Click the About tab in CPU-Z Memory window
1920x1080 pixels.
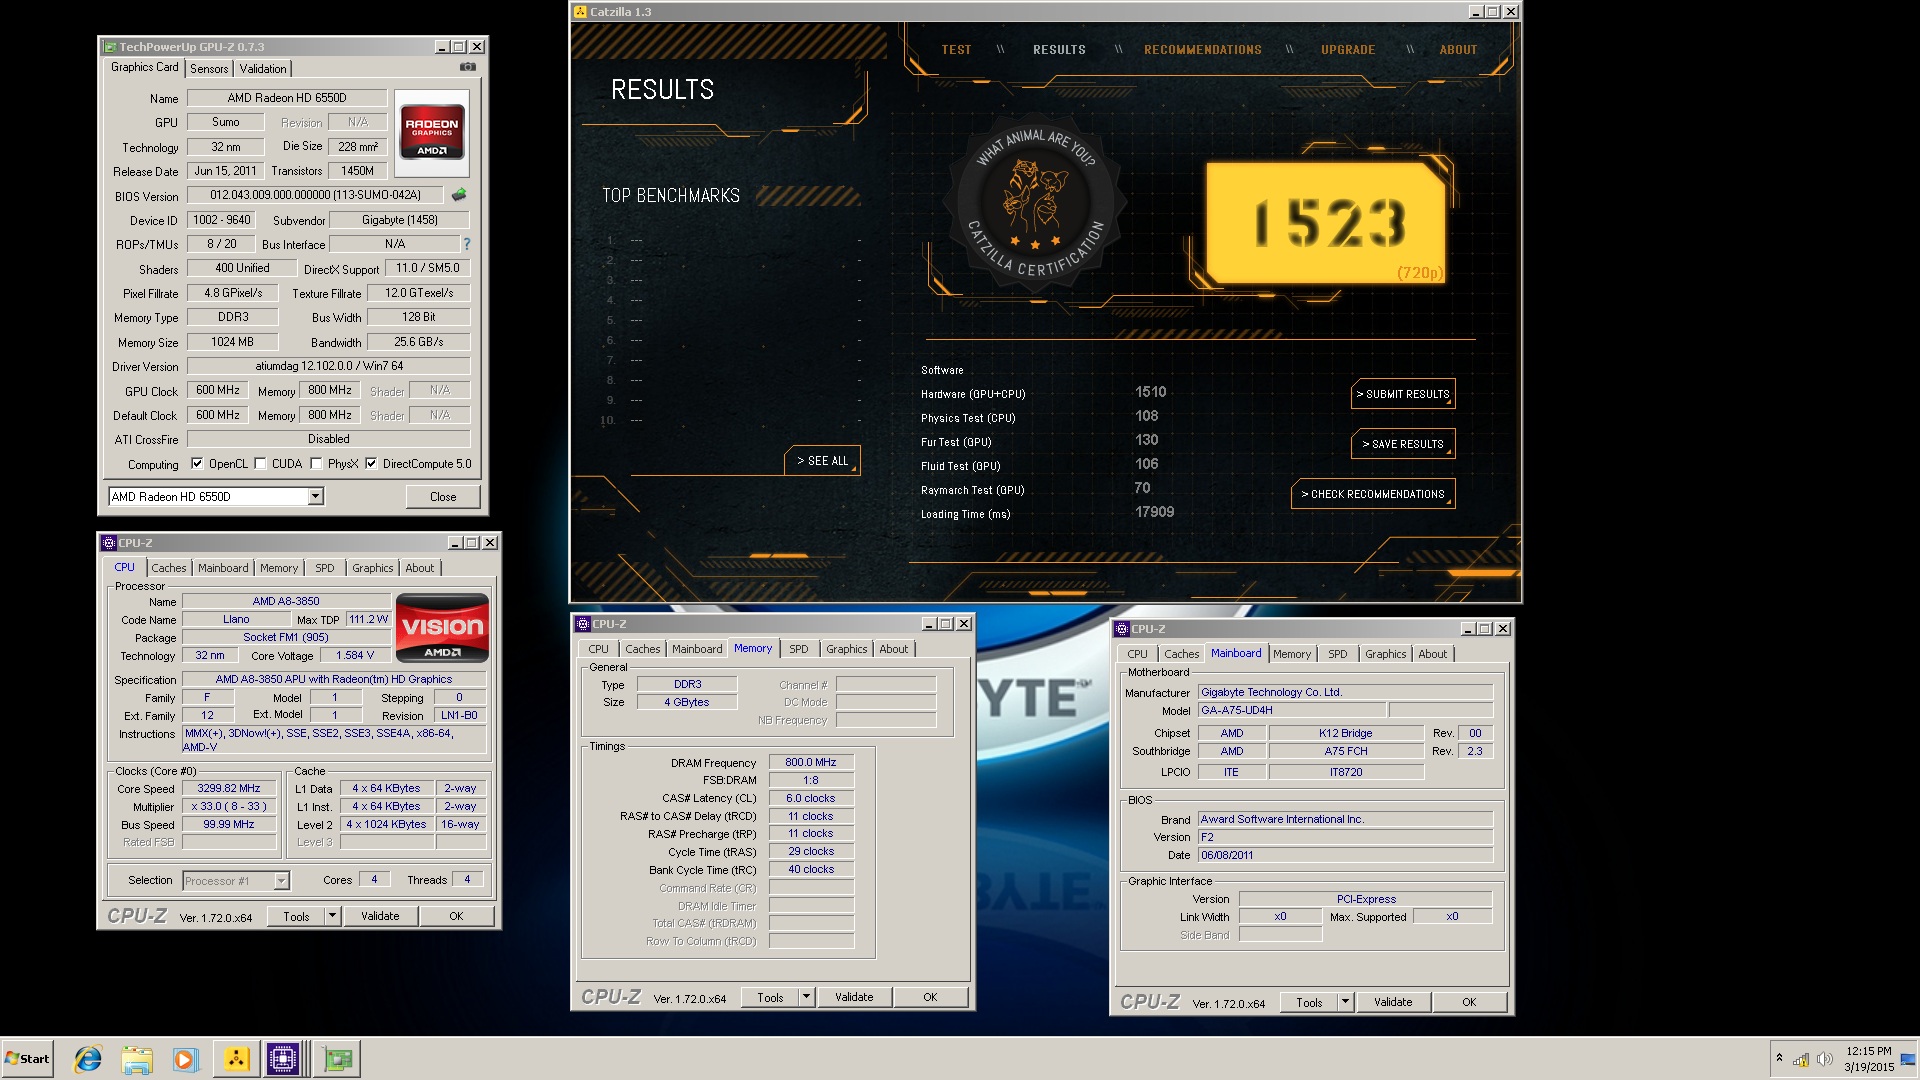[893, 649]
